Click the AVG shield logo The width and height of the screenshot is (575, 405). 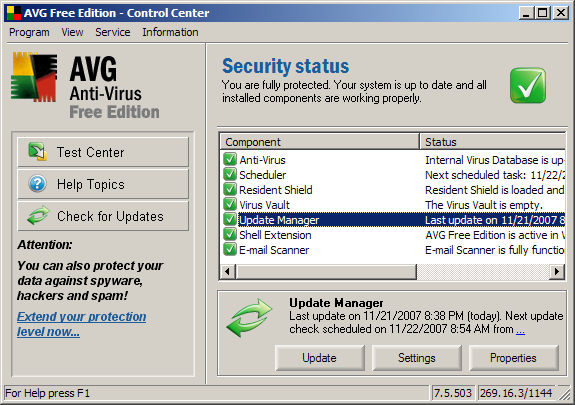coord(34,77)
